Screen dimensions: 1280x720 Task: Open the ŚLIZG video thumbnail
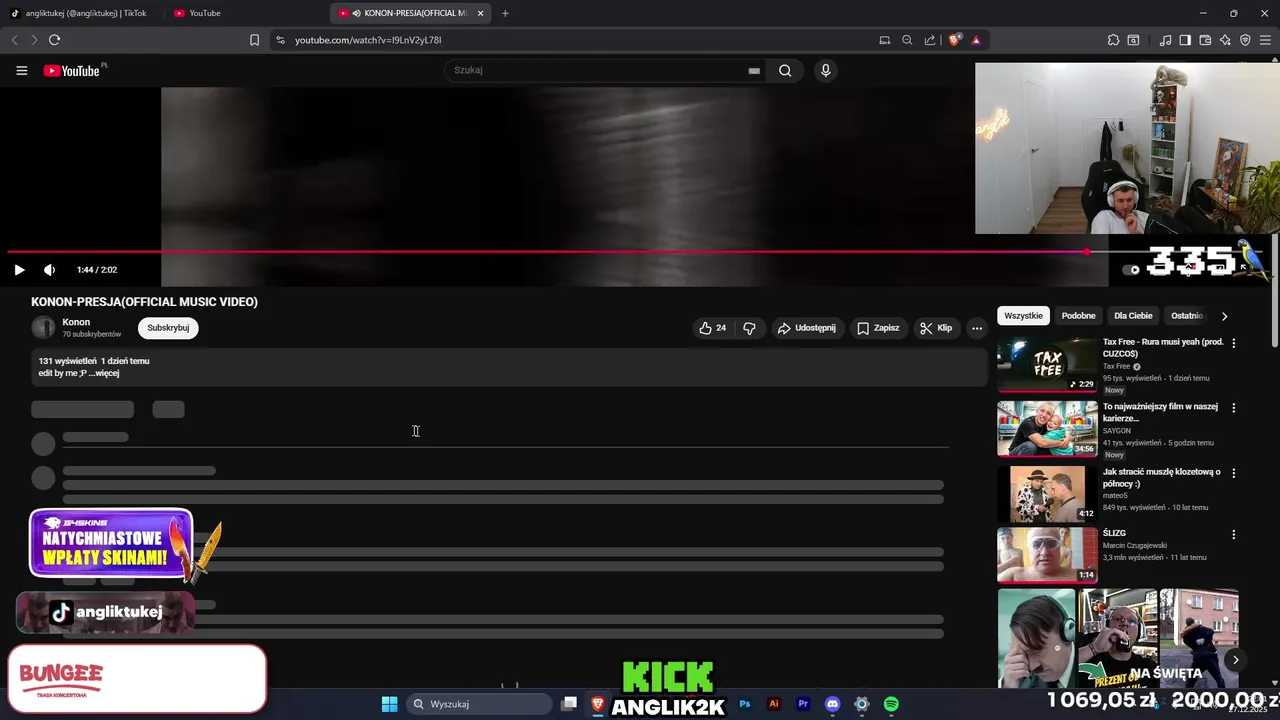pos(1047,554)
